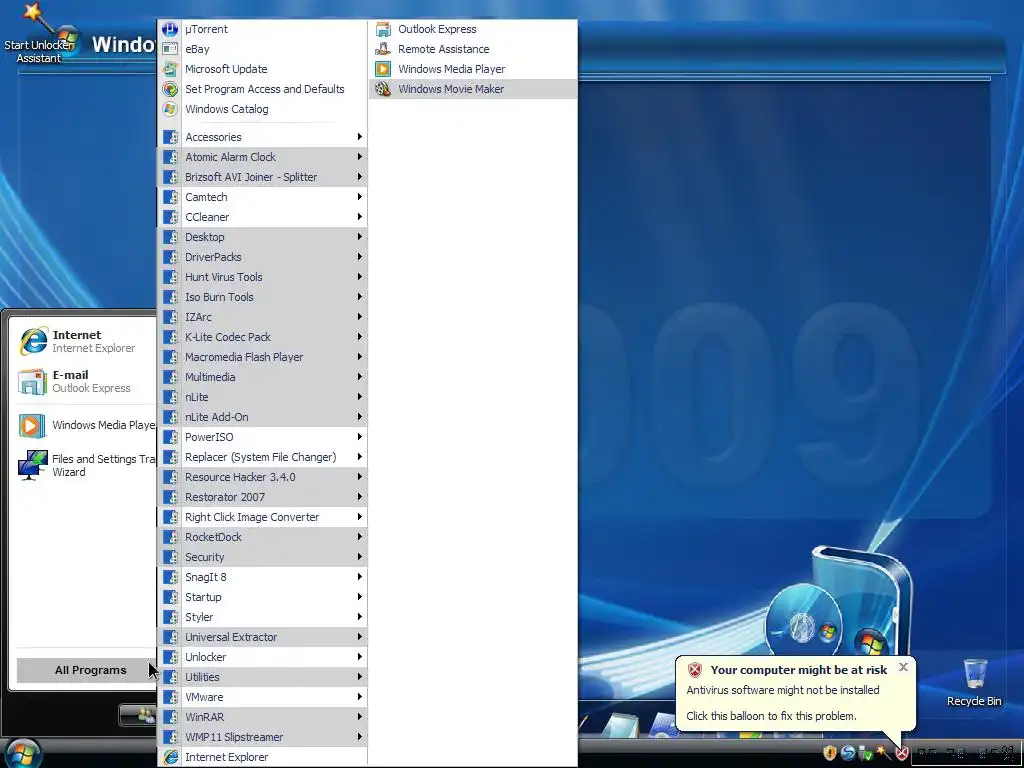Viewport: 1024px width, 768px height.
Task: Open µTorrent from the programs list
Action: (262, 29)
